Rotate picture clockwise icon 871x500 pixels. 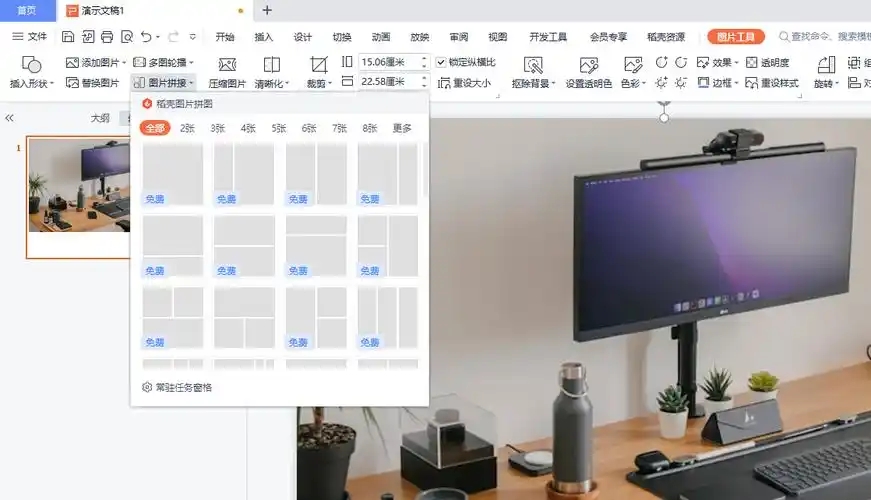(x=661, y=62)
